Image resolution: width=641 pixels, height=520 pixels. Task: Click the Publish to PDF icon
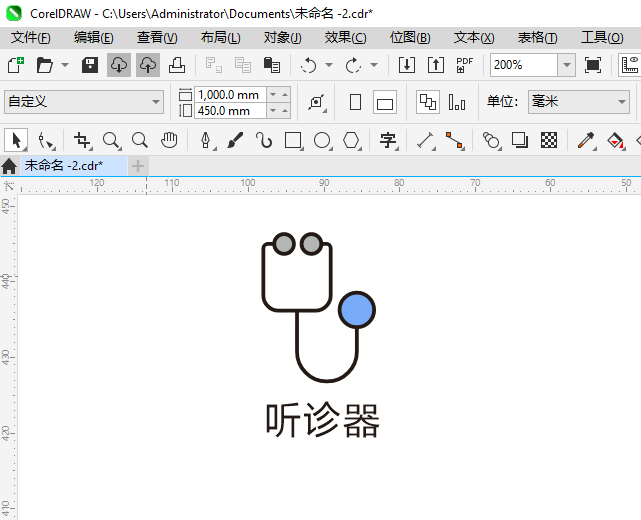(464, 65)
